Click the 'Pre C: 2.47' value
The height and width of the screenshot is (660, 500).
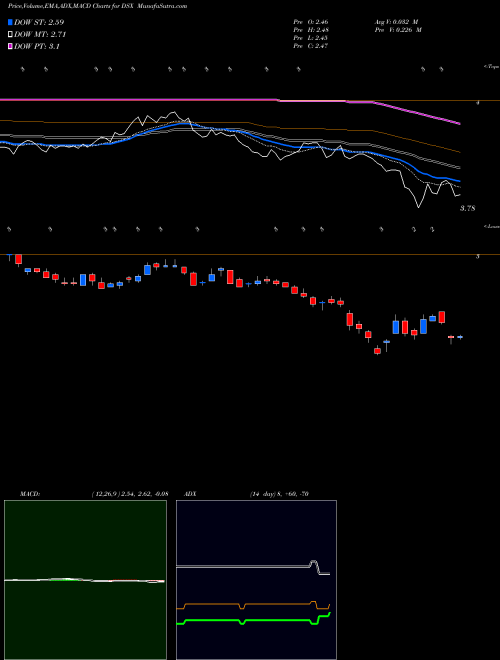tap(311, 46)
